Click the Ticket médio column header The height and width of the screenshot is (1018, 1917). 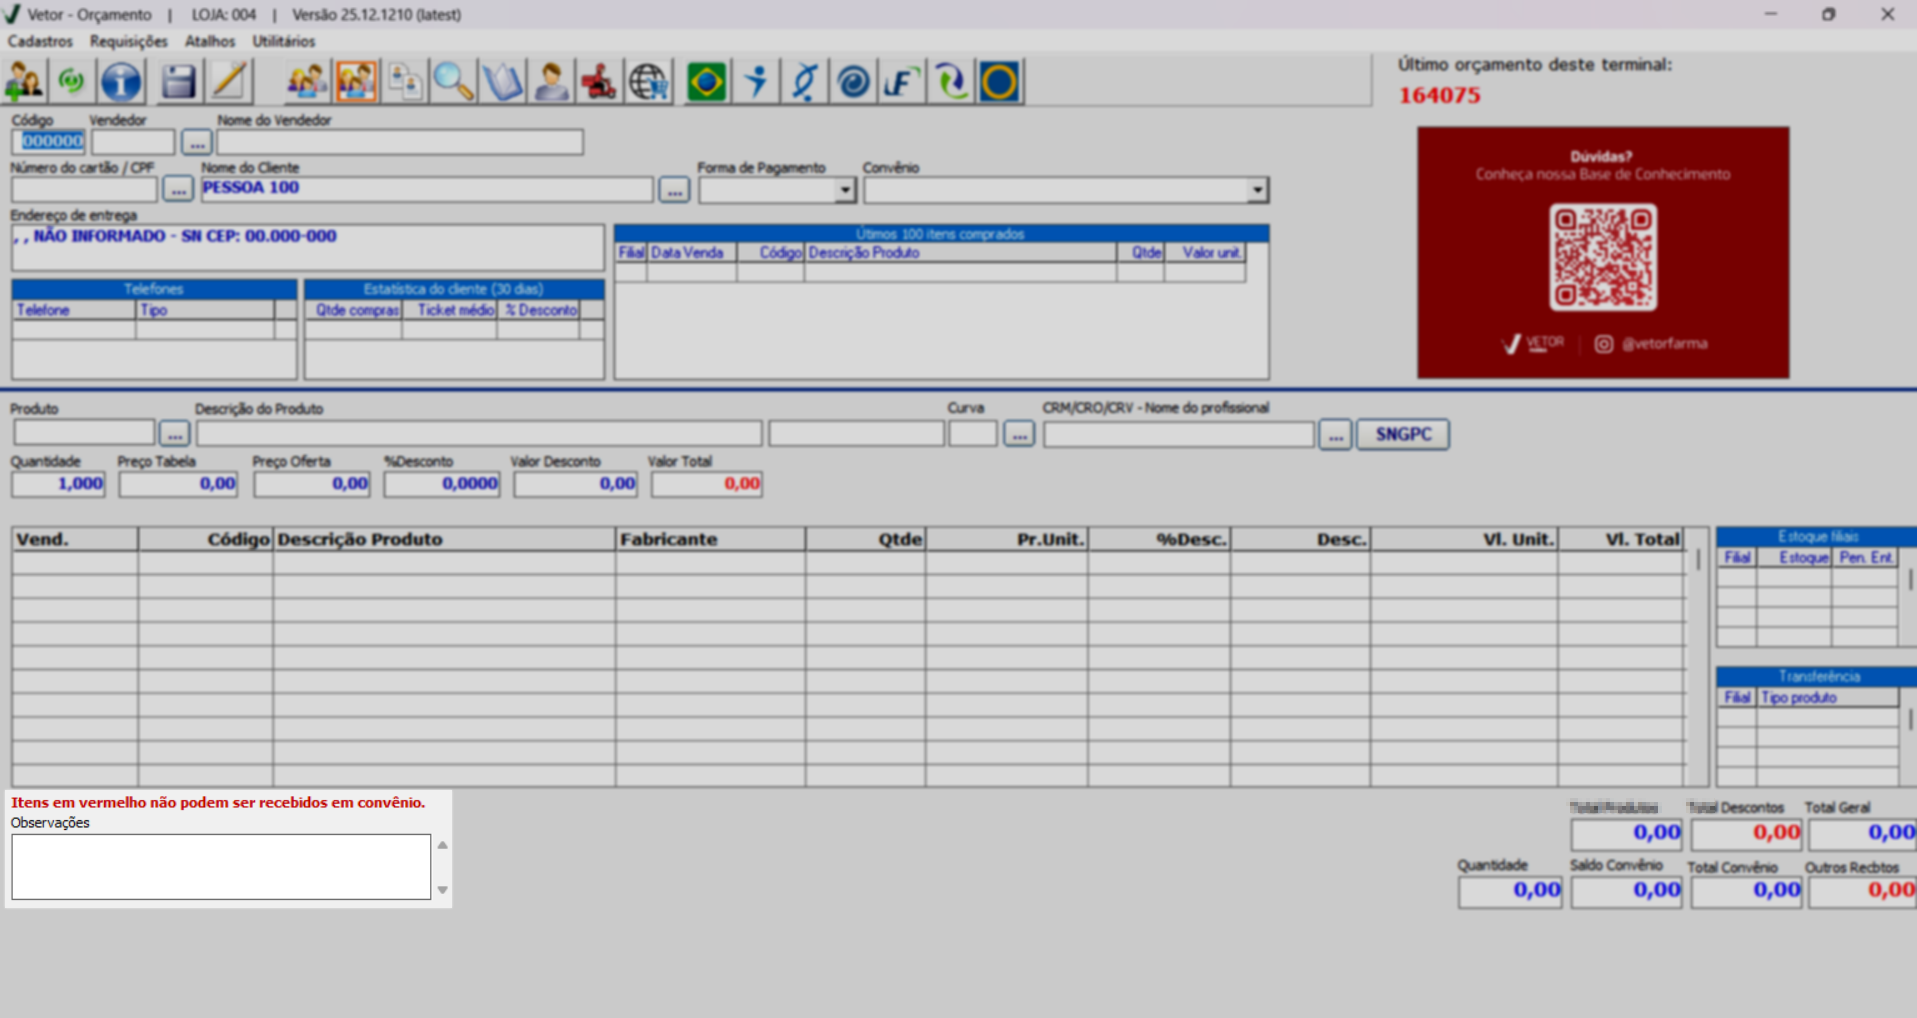[x=450, y=310]
